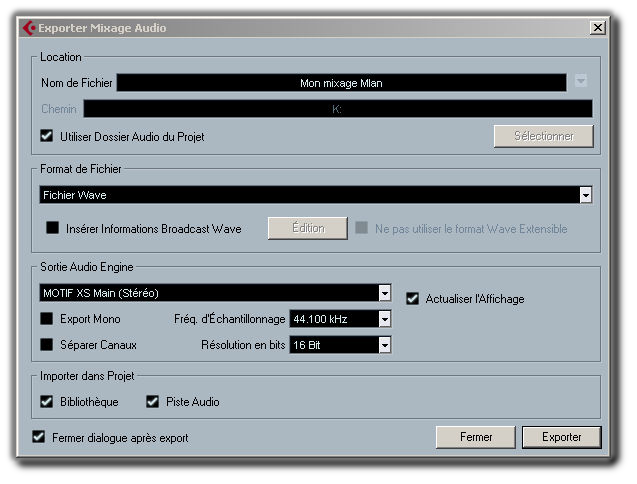The image size is (637, 484).
Task: Toggle Utiliser Dossier Audio du Projet checkbox
Action: click(x=47, y=136)
